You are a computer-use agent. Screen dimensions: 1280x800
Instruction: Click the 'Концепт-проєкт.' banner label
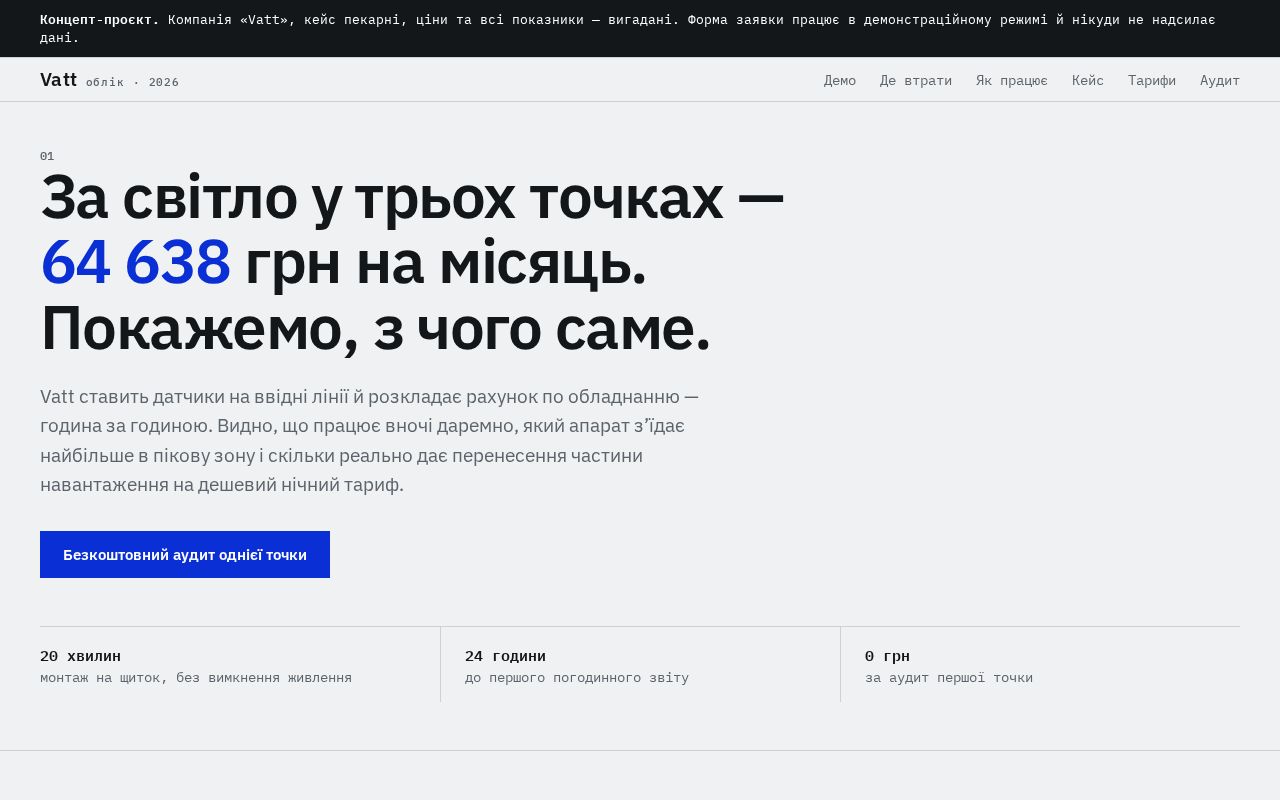click(99, 20)
